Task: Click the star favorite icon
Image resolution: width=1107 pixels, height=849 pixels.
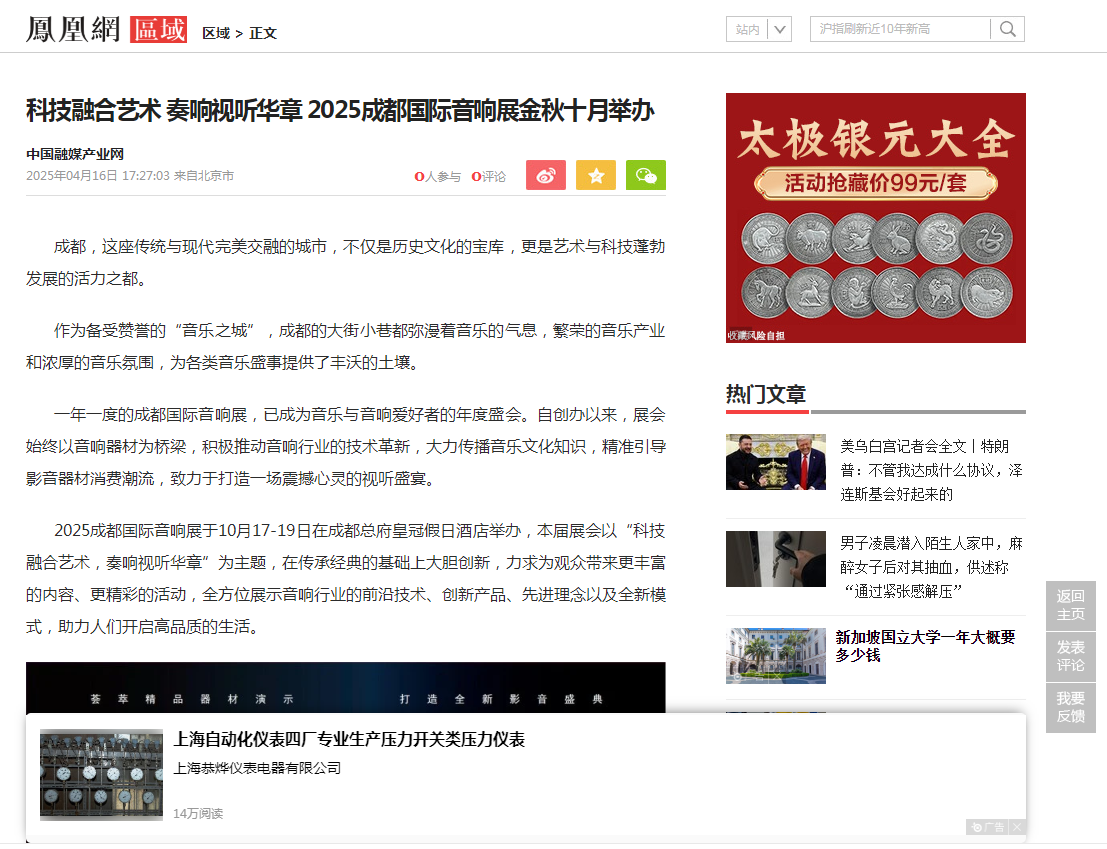Action: [x=596, y=175]
